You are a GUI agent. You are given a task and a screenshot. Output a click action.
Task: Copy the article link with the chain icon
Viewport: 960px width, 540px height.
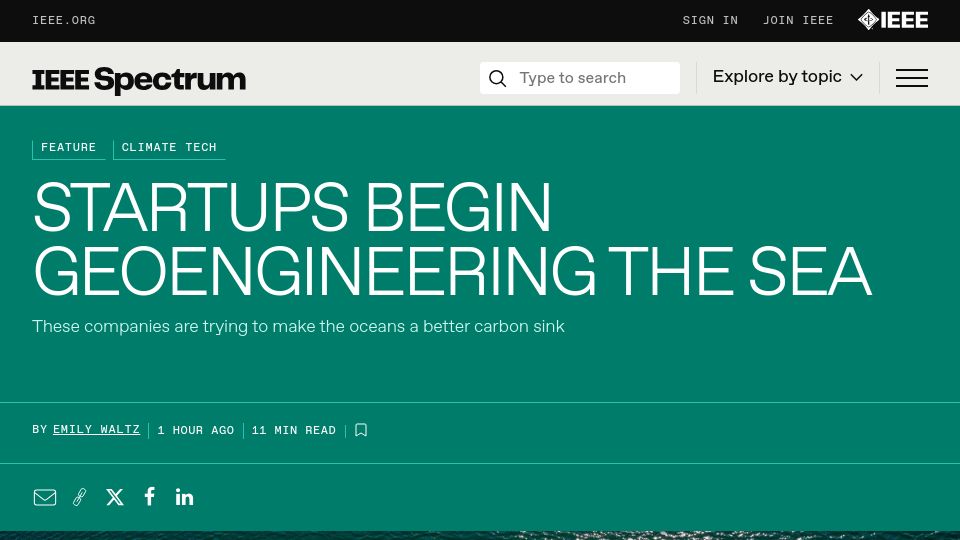click(80, 497)
